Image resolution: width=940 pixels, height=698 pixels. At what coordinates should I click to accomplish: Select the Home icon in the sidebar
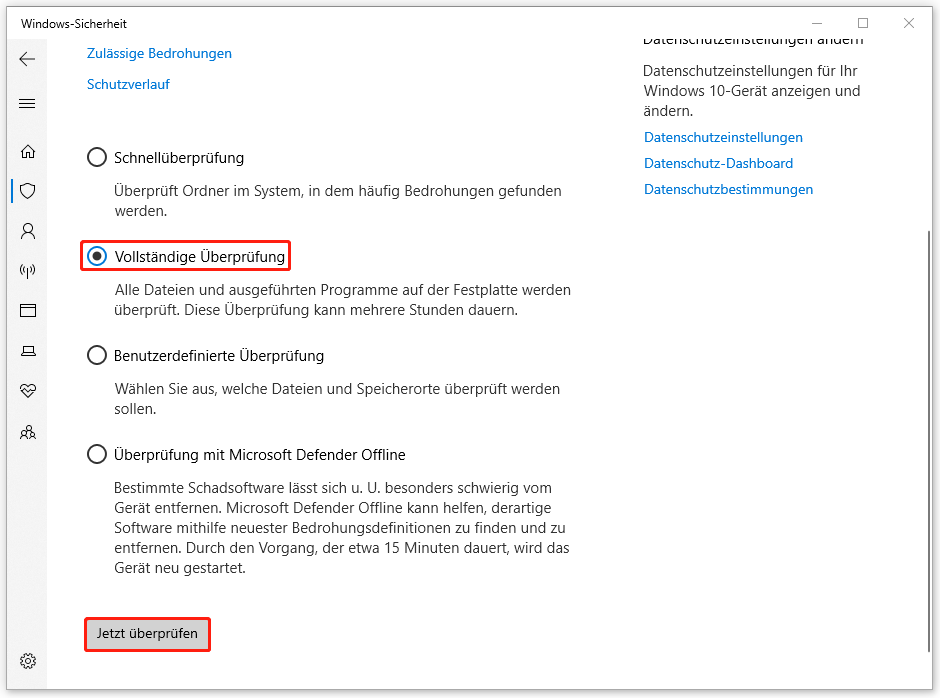[28, 150]
